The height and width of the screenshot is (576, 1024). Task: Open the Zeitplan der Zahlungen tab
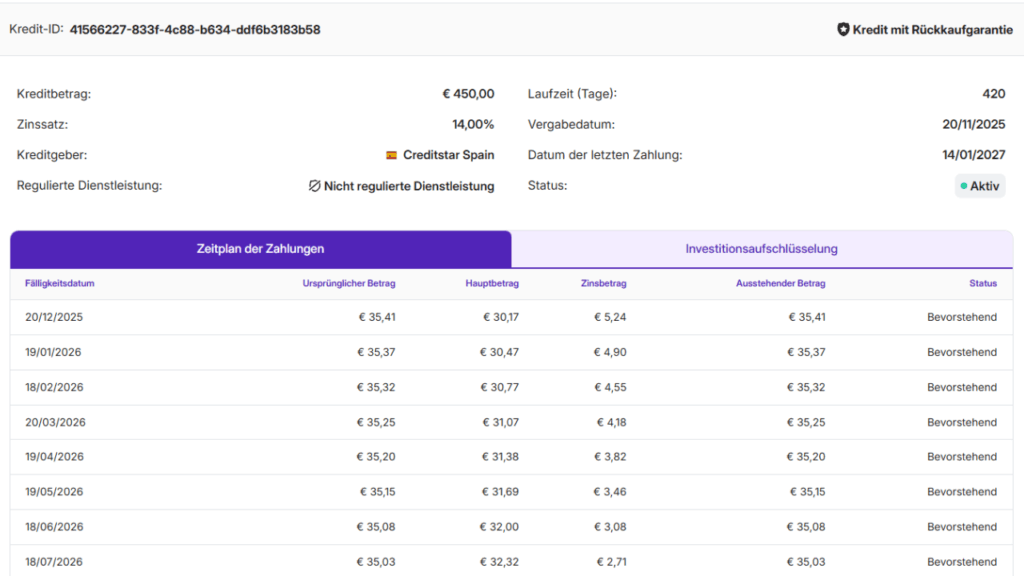[x=260, y=249]
